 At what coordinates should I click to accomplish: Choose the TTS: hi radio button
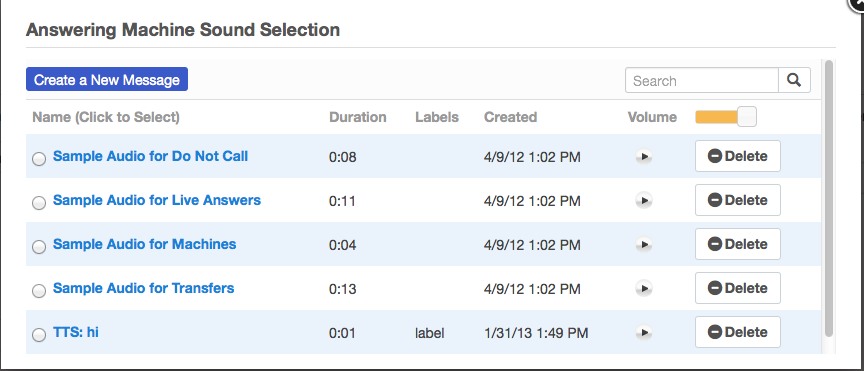click(x=39, y=335)
